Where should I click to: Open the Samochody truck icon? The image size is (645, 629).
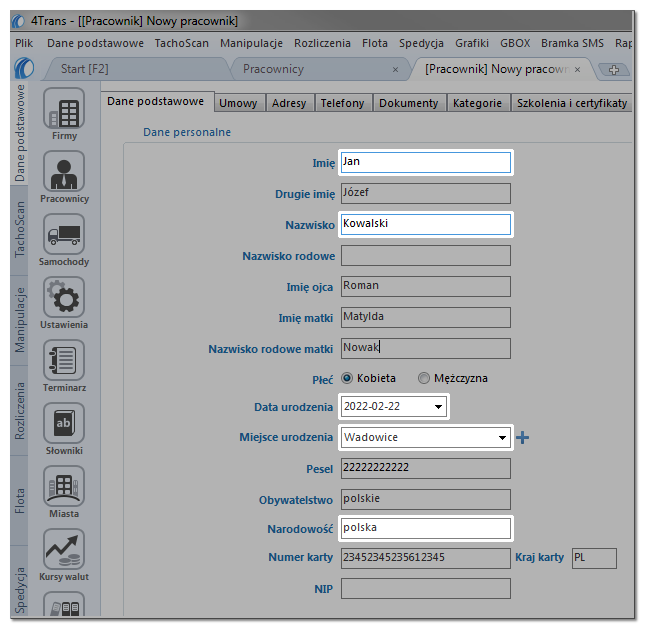64,234
